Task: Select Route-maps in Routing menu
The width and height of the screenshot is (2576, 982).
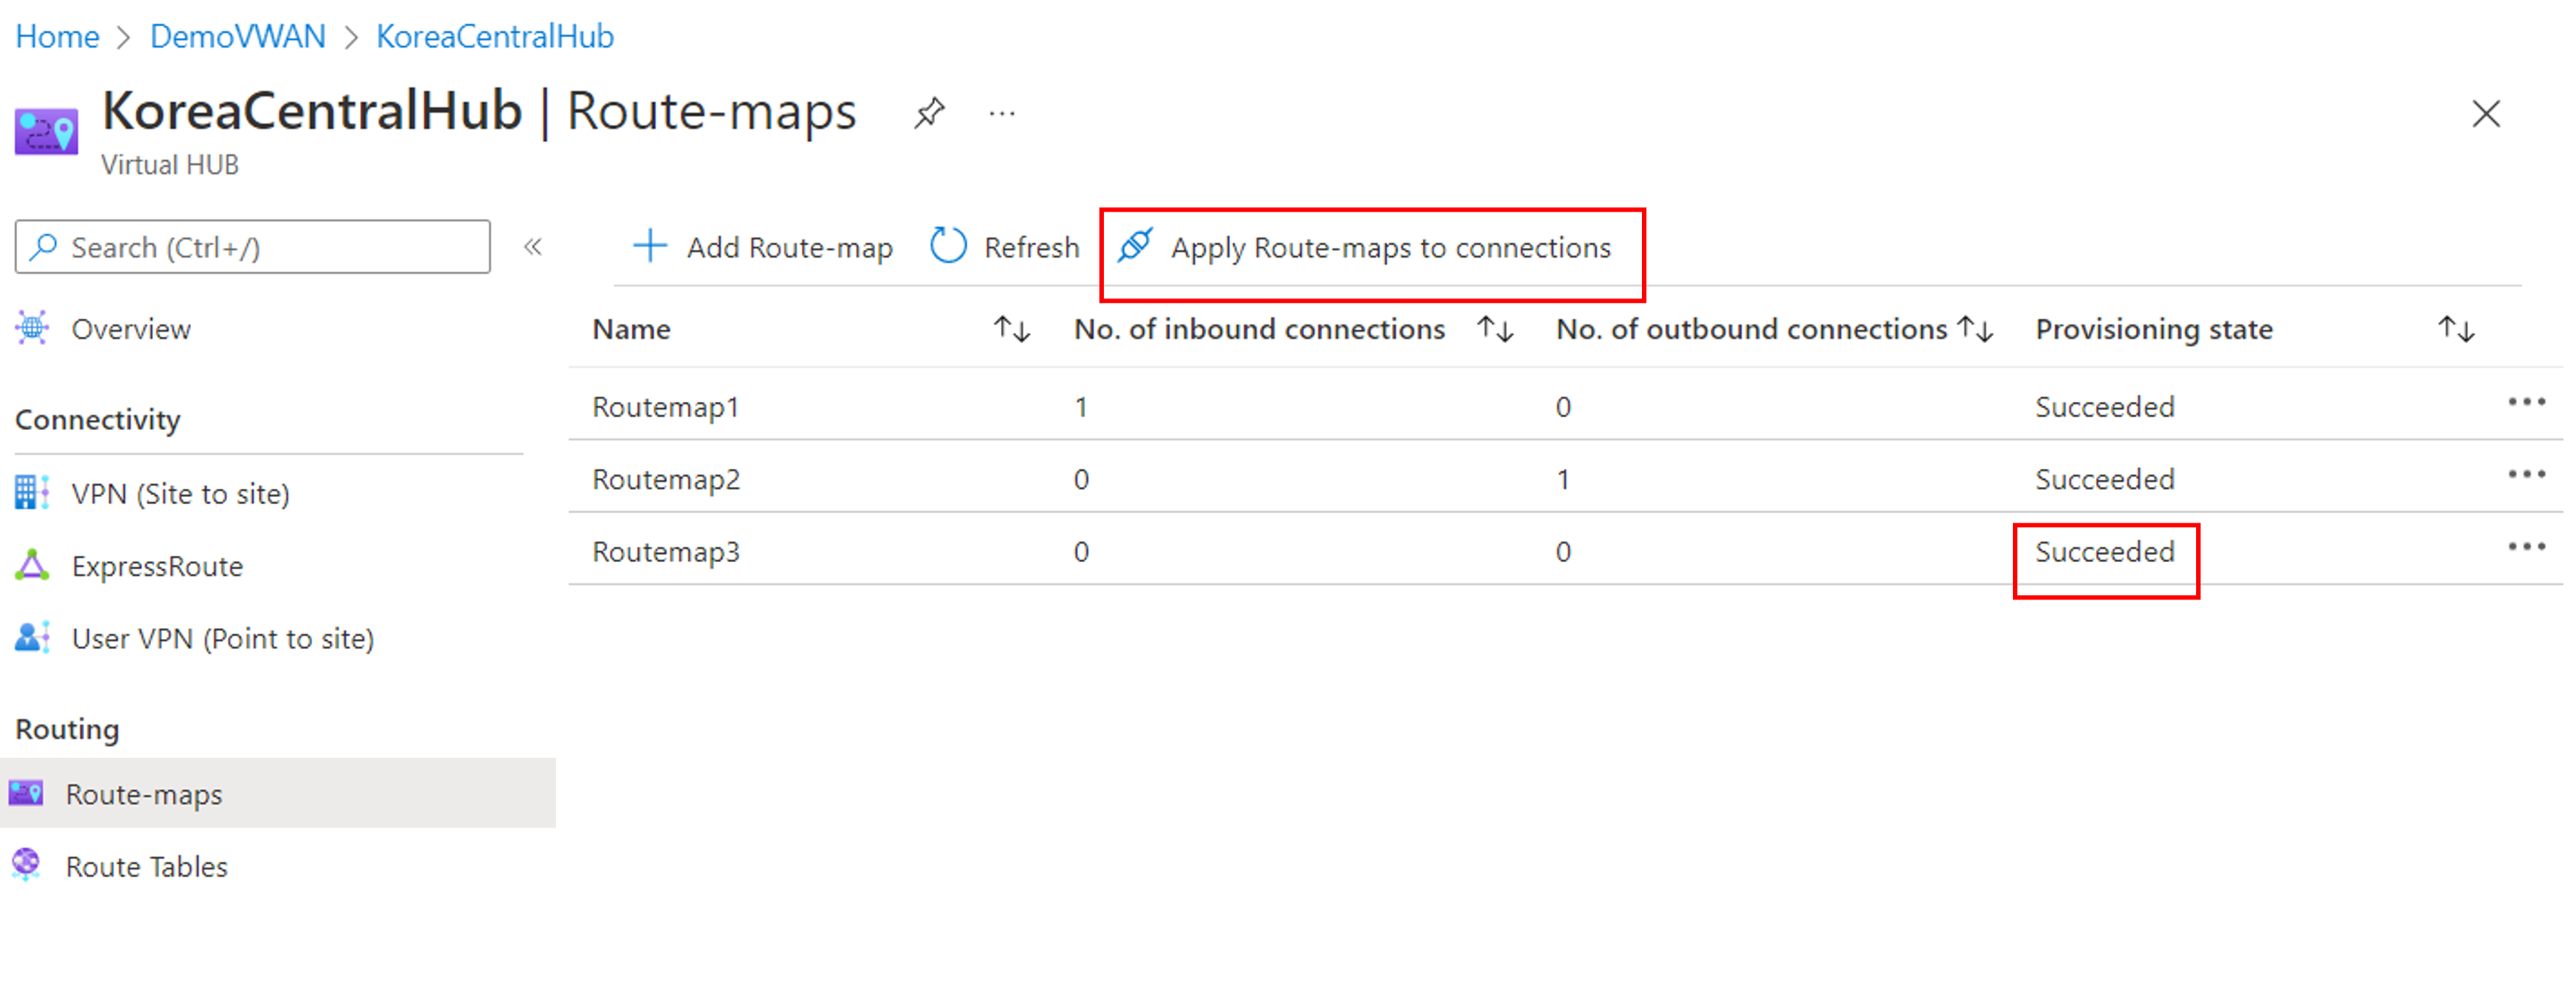Action: 144,794
